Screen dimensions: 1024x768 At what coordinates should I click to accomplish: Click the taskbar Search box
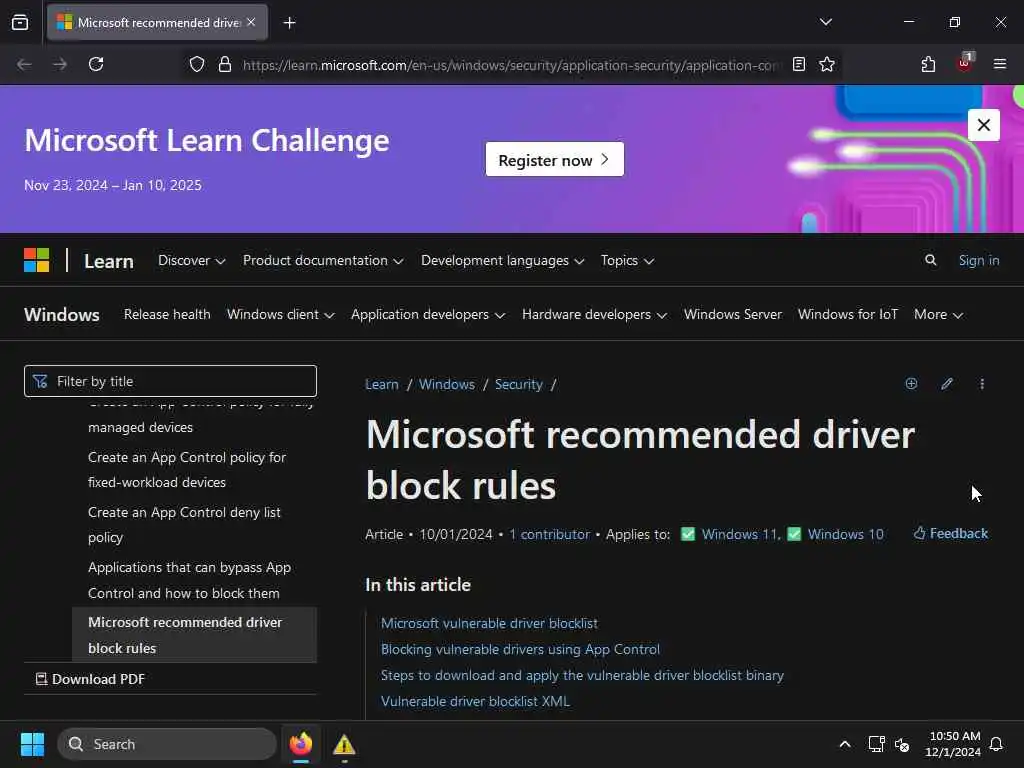(167, 744)
